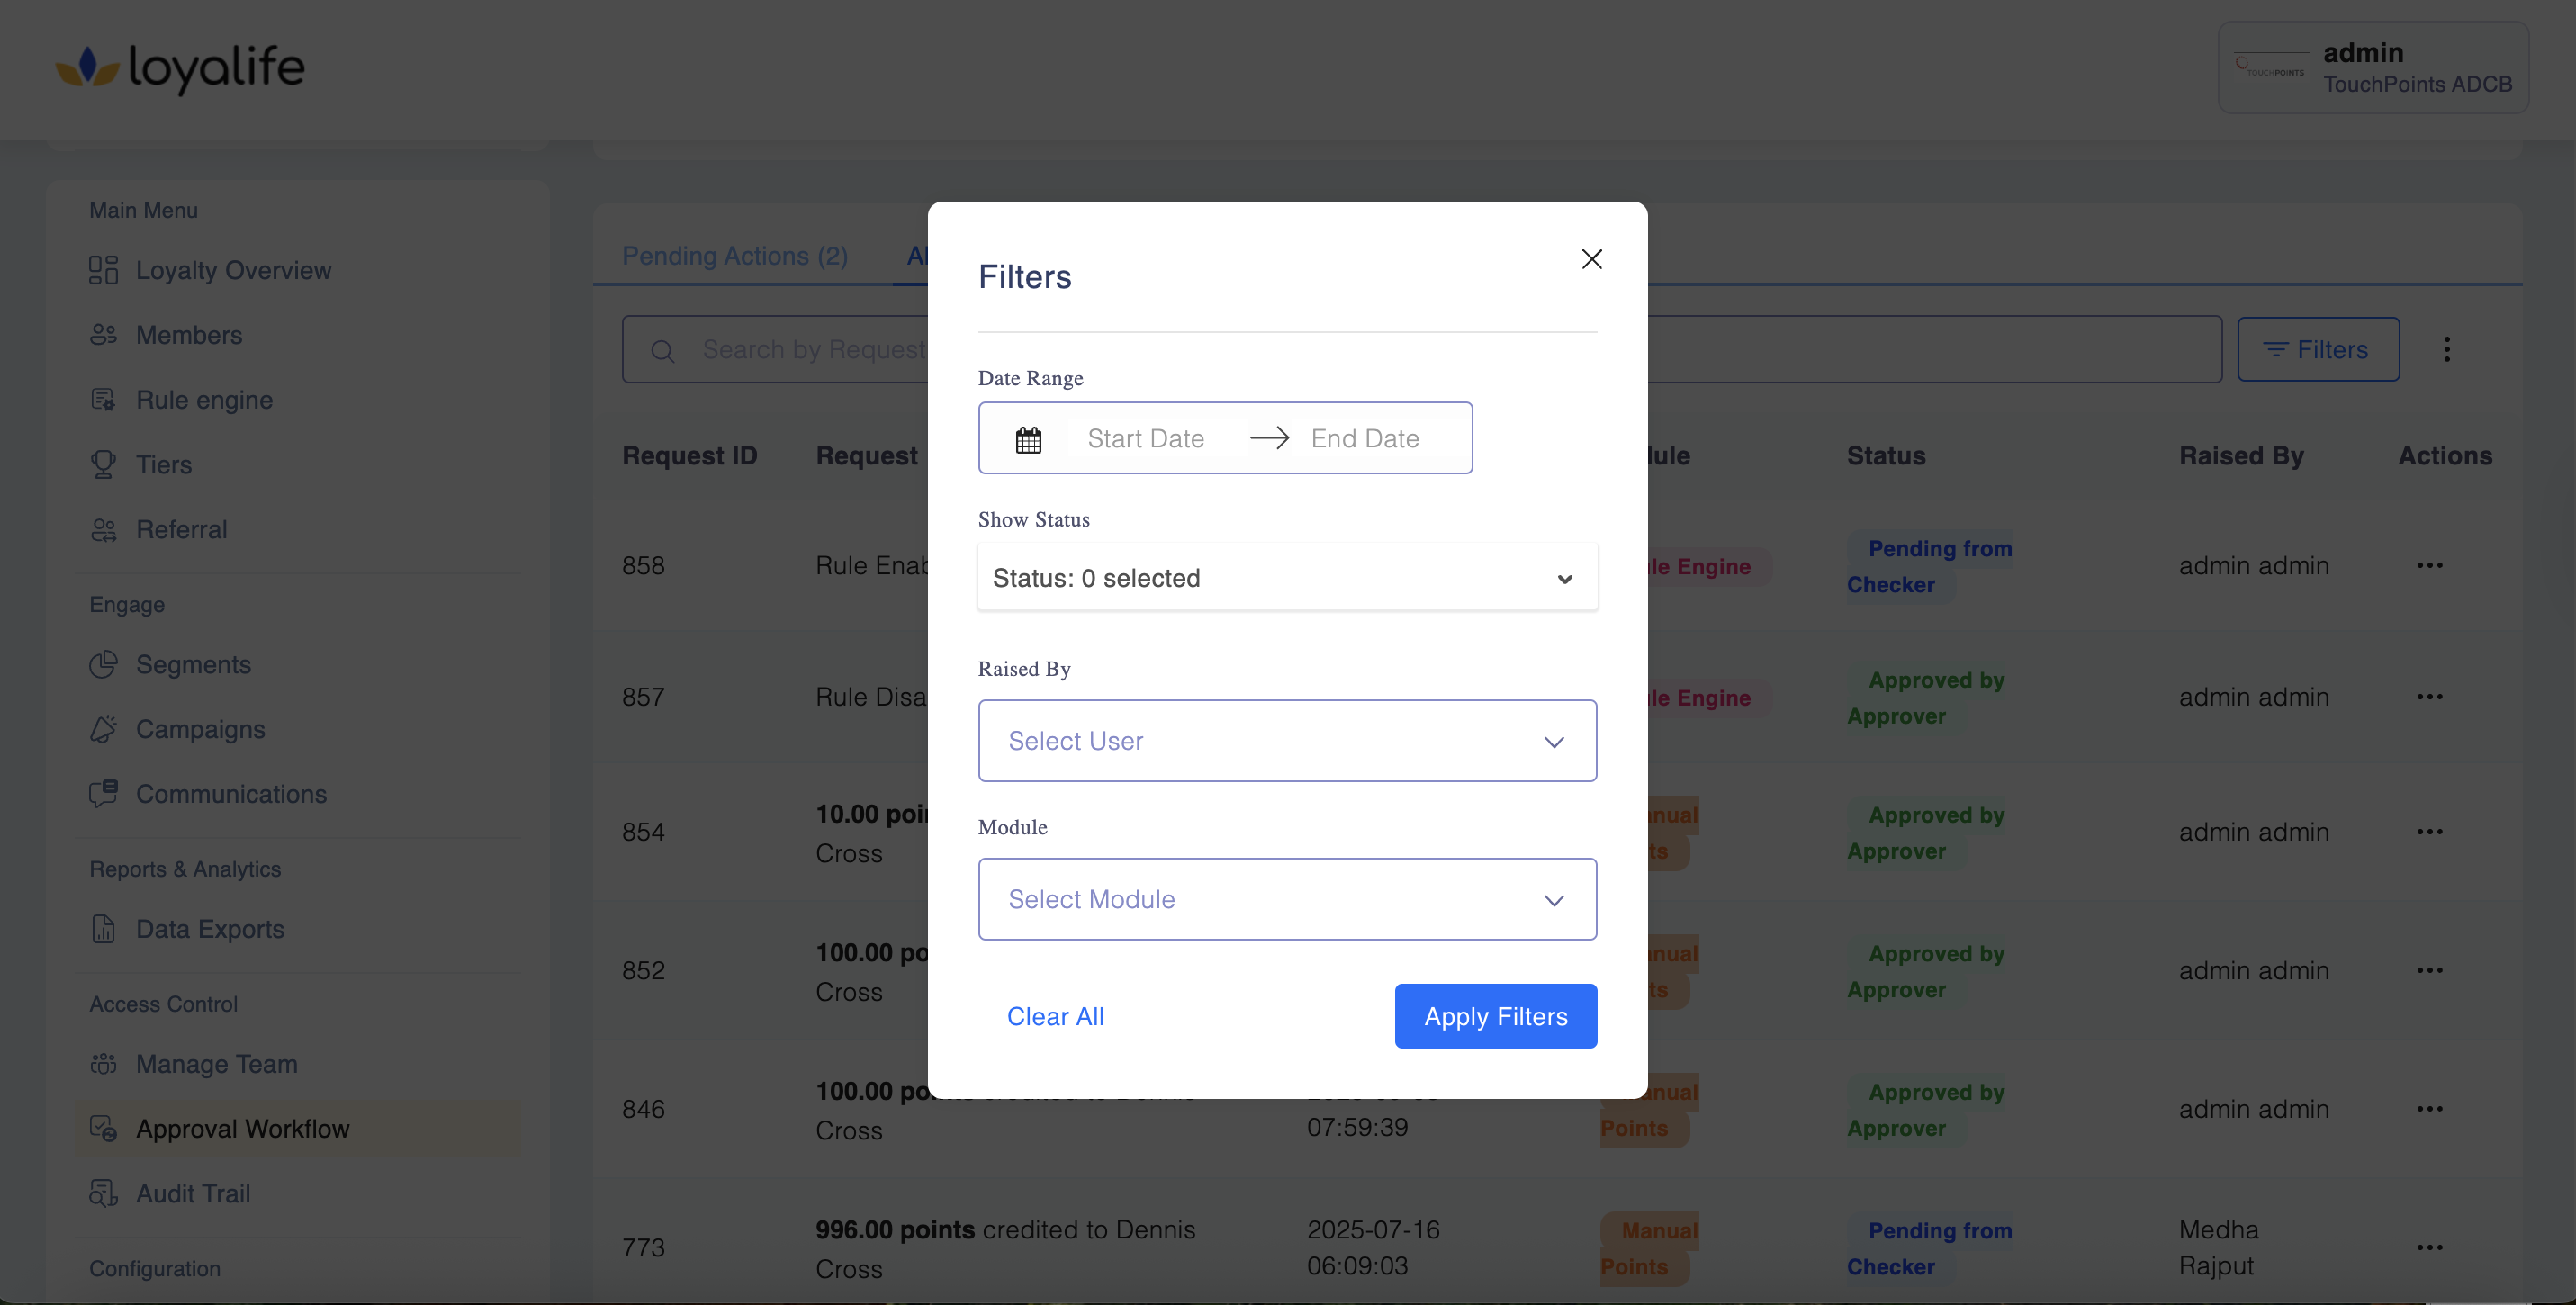Viewport: 2576px width, 1305px height.
Task: Expand the Status: 0 selected dropdown
Action: pyautogui.click(x=1286, y=578)
